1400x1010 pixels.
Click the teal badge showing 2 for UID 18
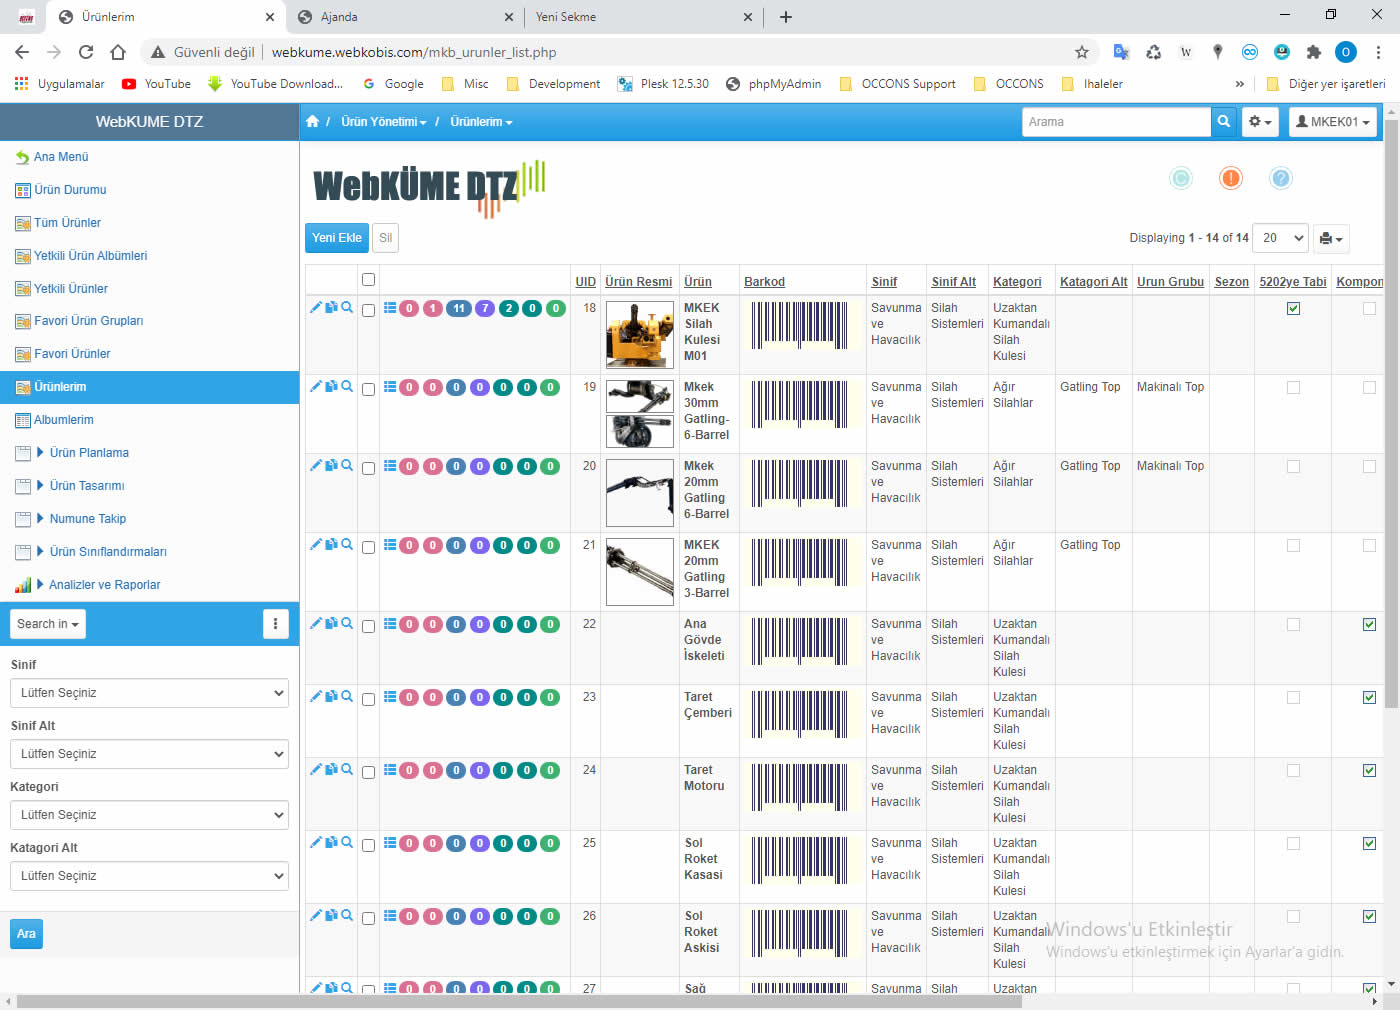click(508, 308)
